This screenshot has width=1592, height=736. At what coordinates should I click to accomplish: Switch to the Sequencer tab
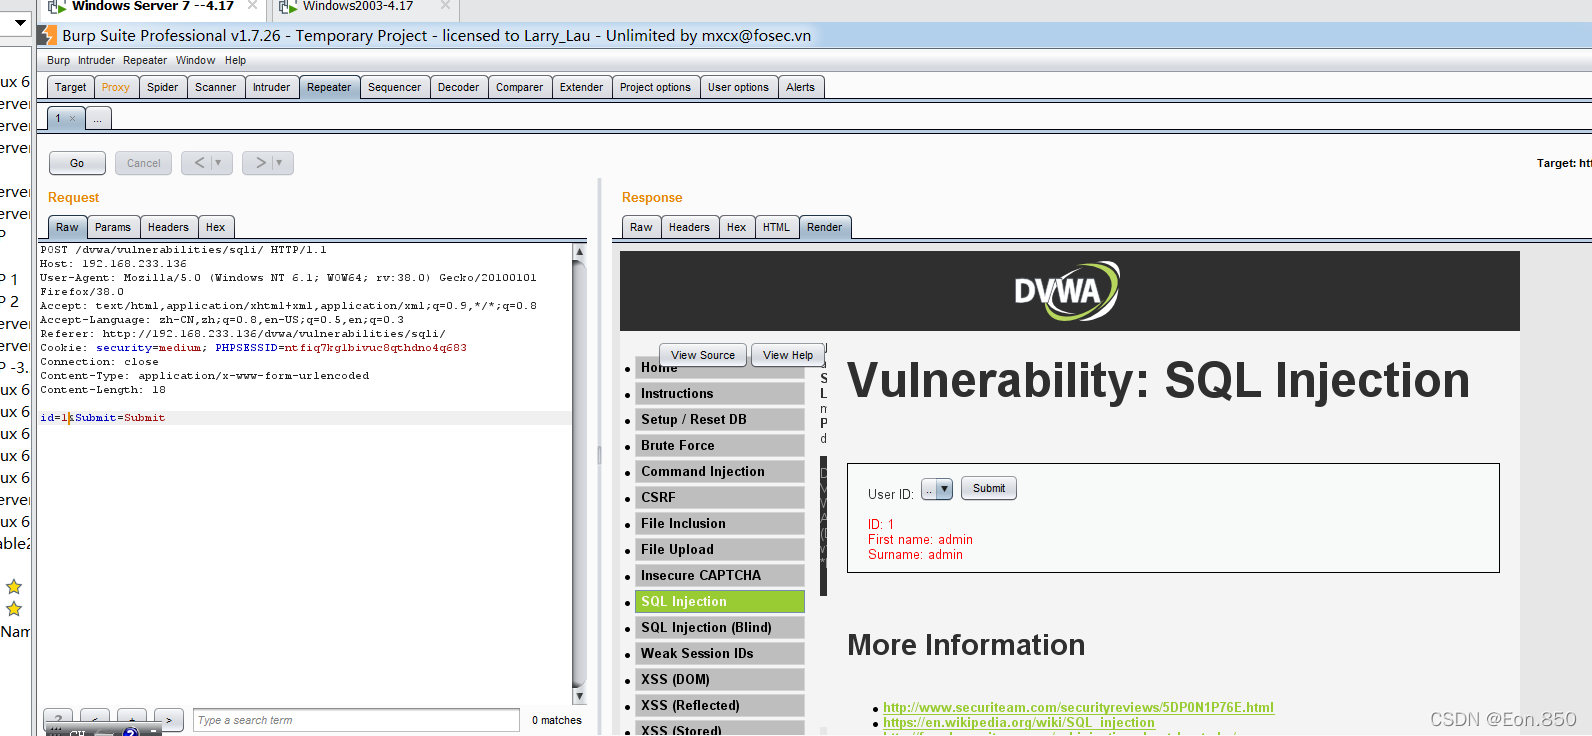[395, 87]
